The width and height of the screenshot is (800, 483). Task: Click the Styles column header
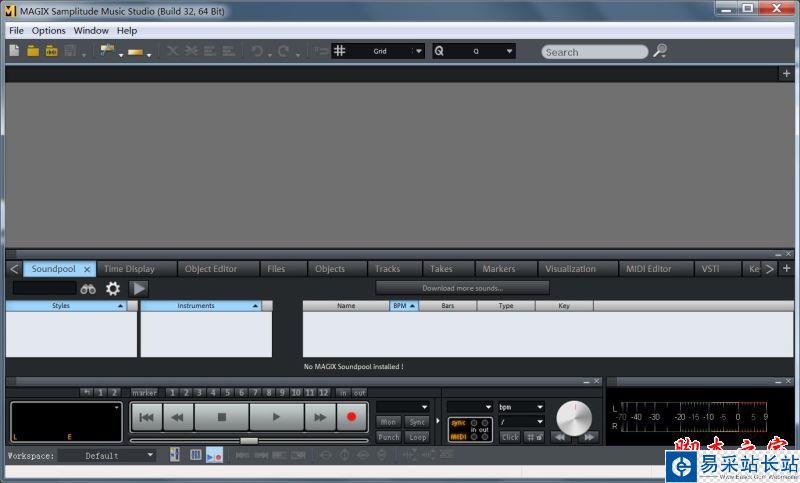point(66,306)
